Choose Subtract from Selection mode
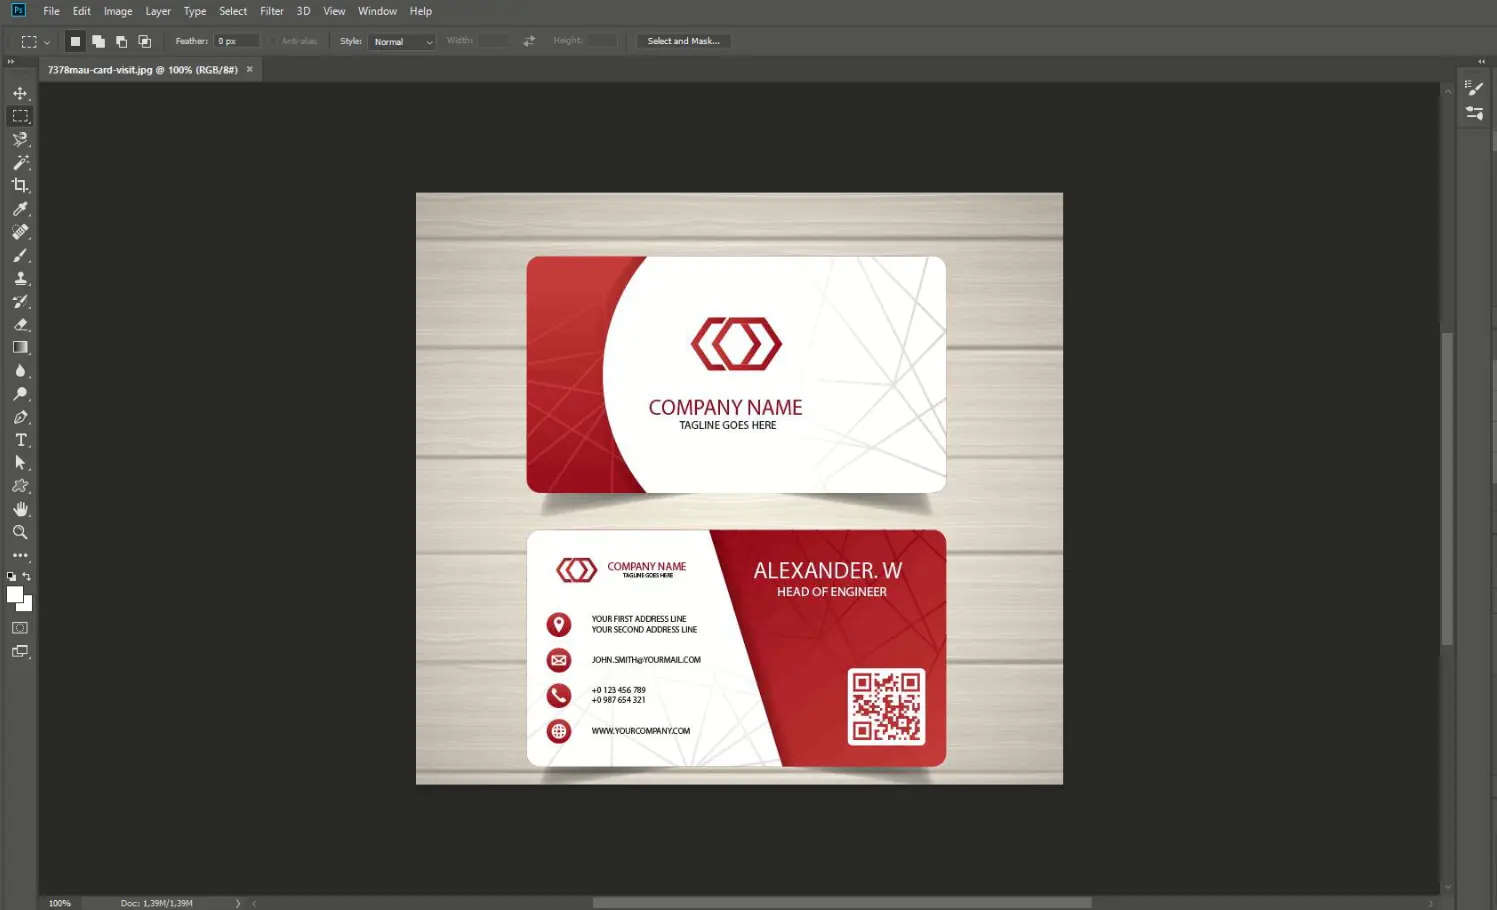1497x910 pixels. (121, 41)
